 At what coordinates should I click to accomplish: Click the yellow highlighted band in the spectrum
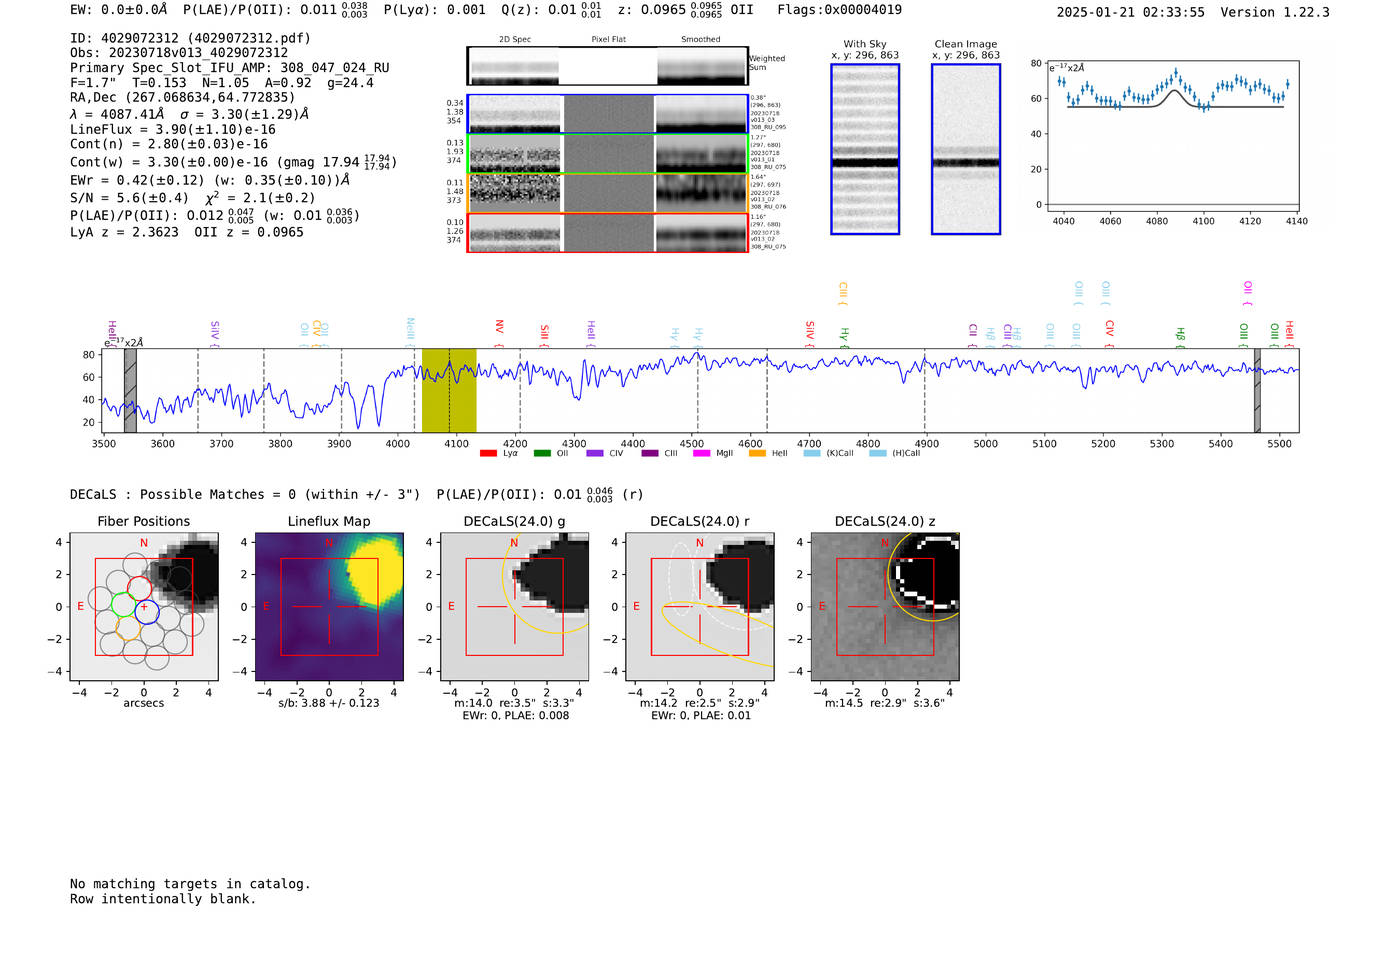click(449, 391)
